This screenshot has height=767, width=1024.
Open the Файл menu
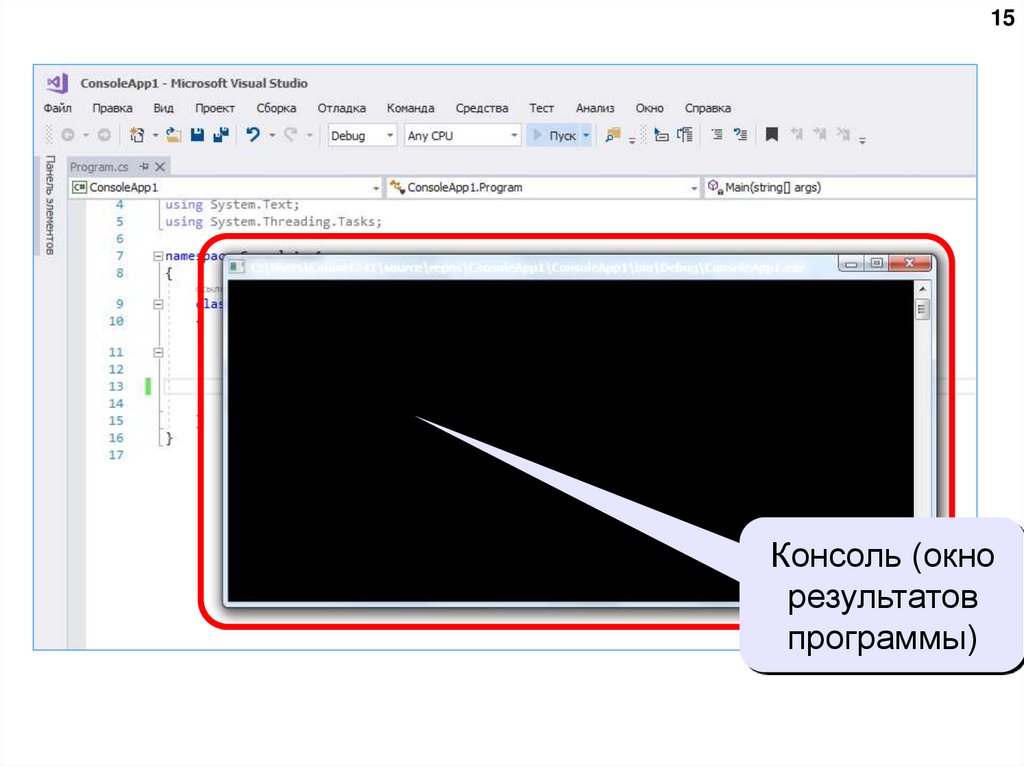[57, 108]
